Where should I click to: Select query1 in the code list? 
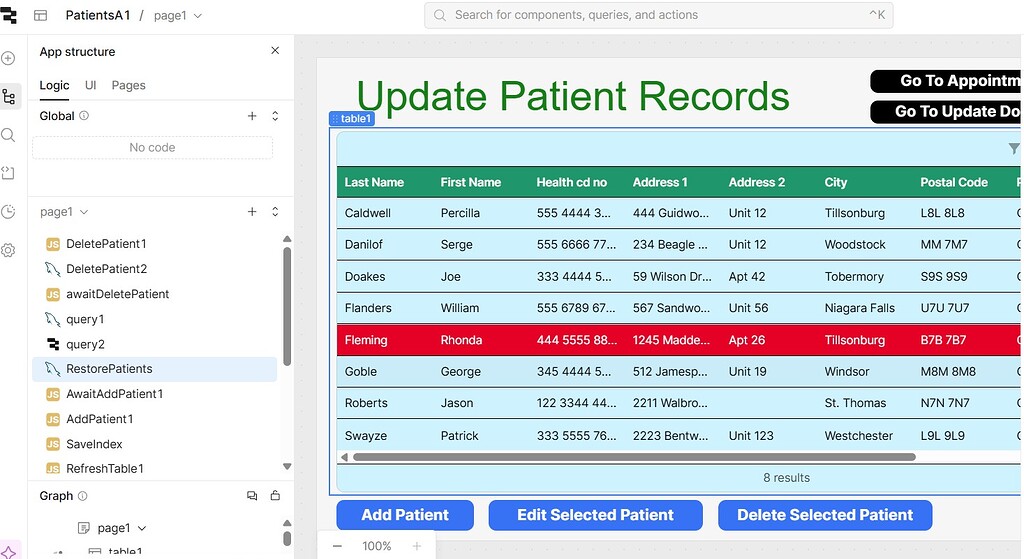pyautogui.click(x=155, y=319)
